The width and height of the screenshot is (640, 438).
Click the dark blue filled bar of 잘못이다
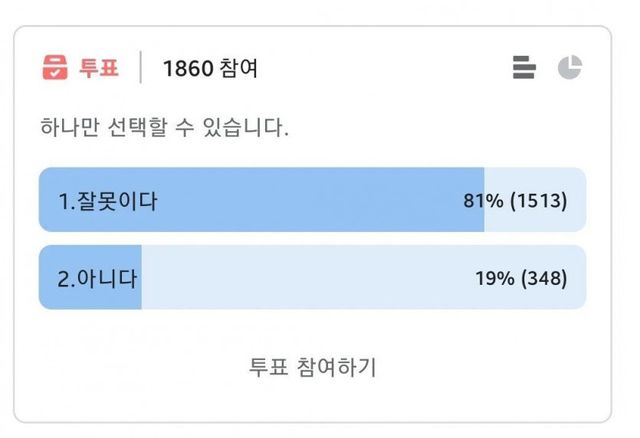(x=300, y=201)
